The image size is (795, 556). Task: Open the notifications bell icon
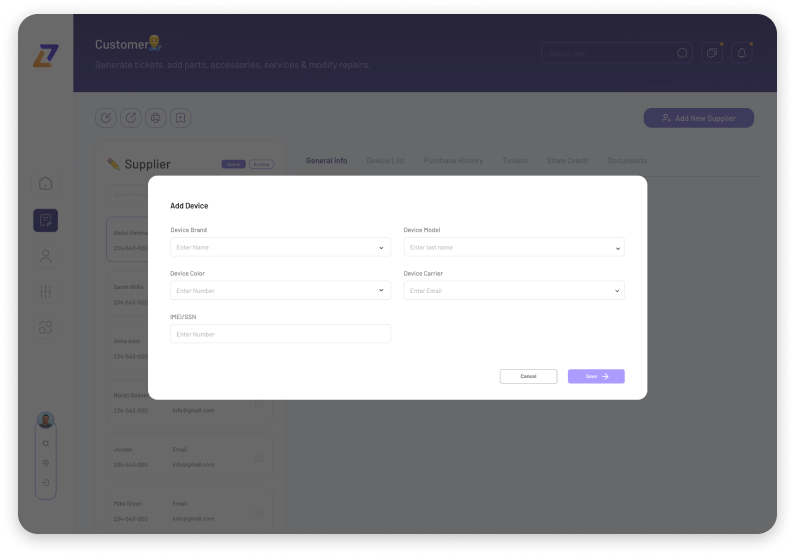(x=742, y=53)
